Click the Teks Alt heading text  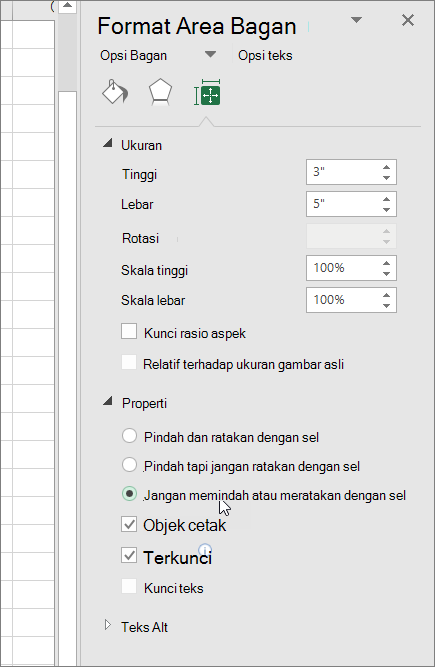pyautogui.click(x=145, y=627)
